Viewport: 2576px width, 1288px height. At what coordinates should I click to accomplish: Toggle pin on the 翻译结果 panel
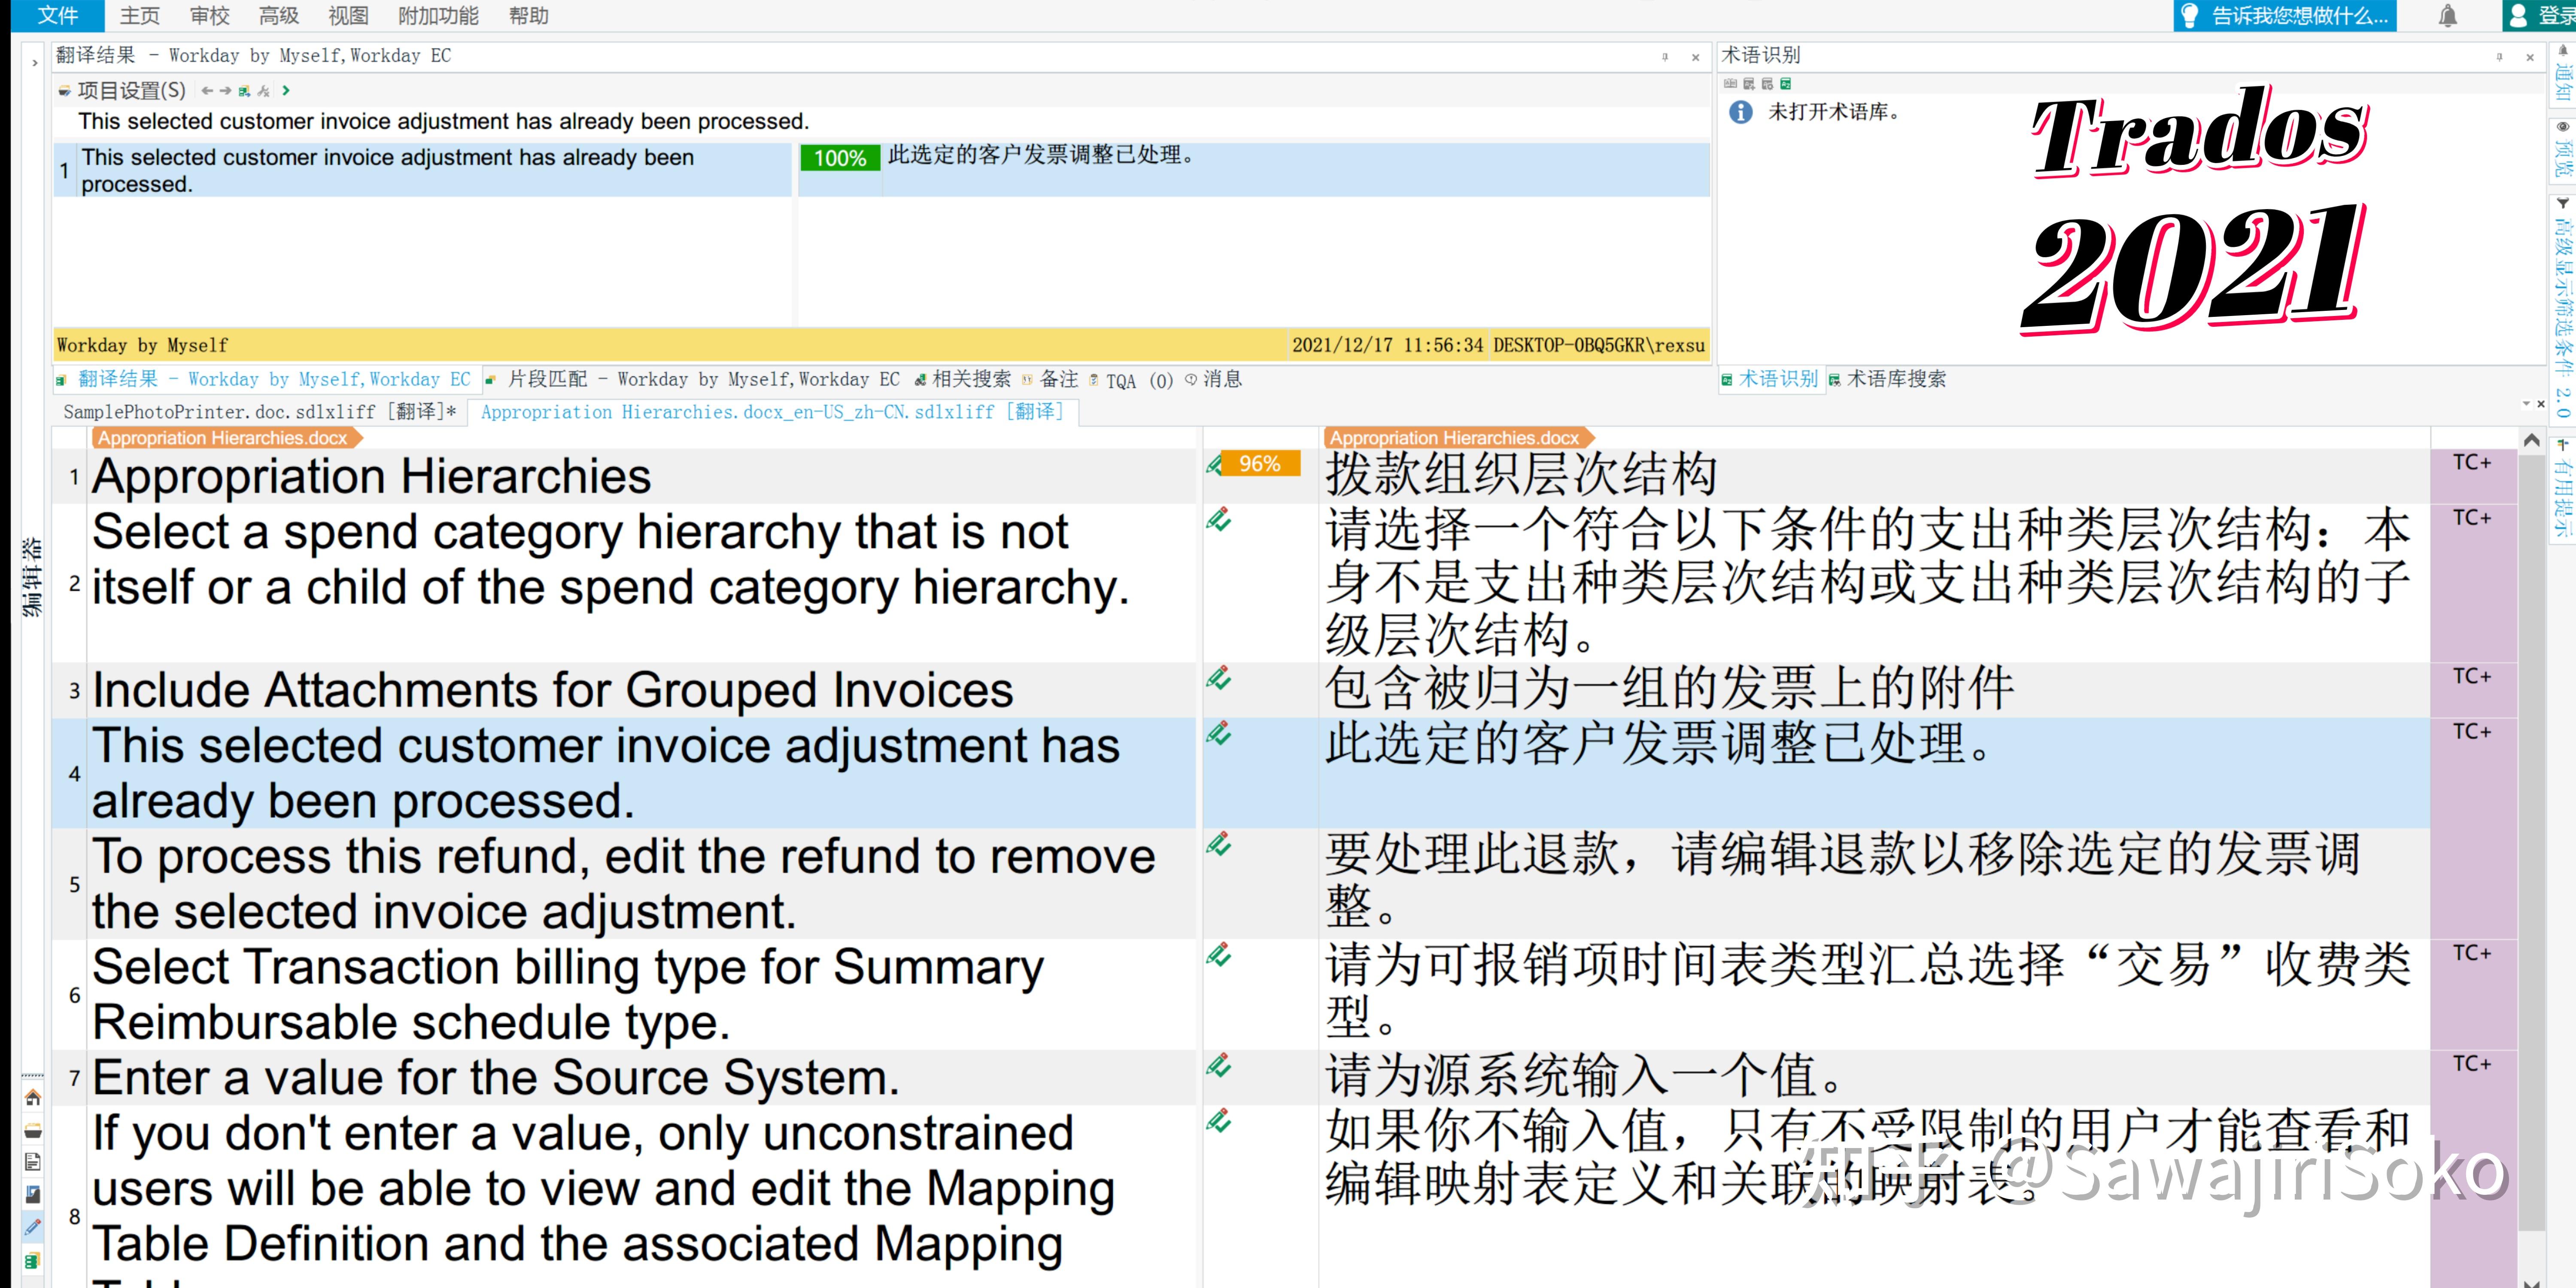[1665, 57]
